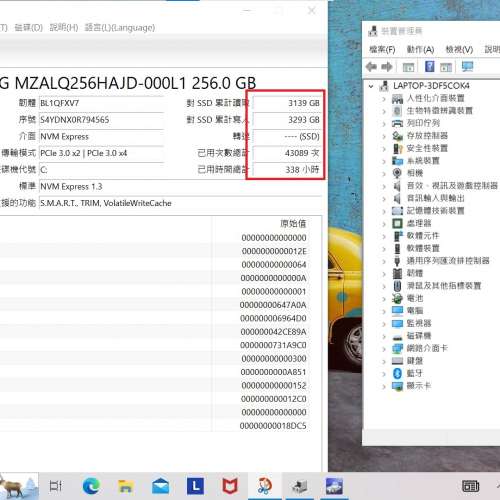Click raw value 000000731A9C0
Screen dimensions: 500x500
[273, 345]
